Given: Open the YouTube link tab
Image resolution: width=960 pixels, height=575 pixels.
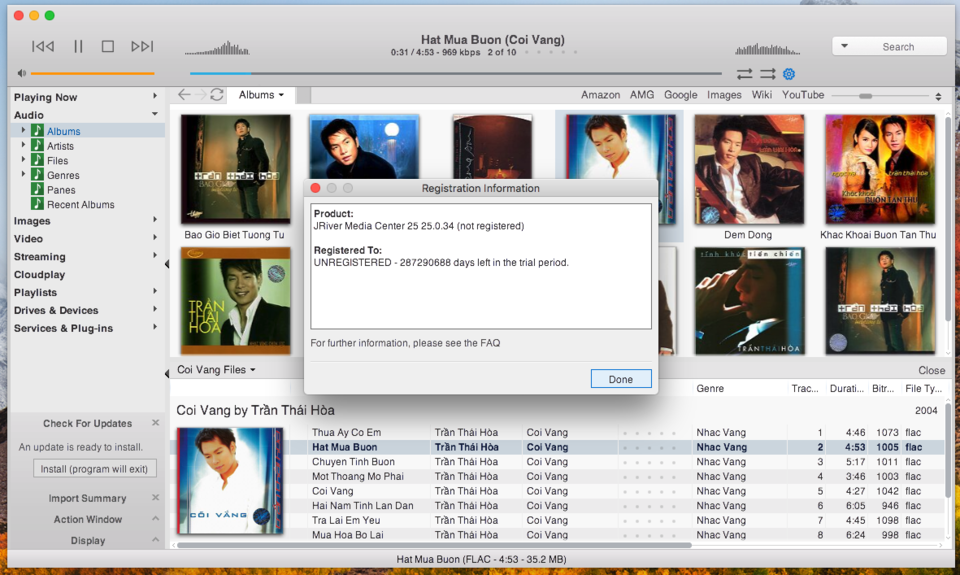Looking at the screenshot, I should click(x=803, y=95).
